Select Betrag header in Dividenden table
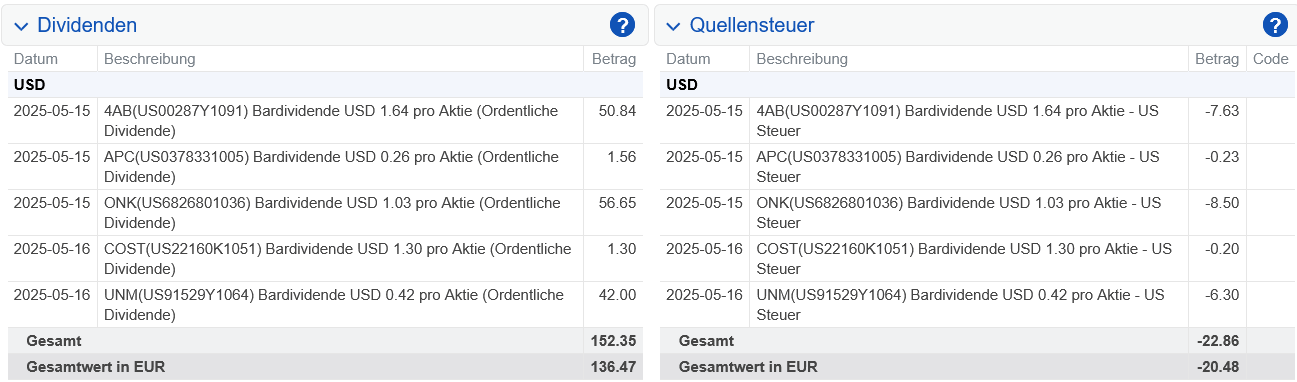The height and width of the screenshot is (382, 1297). 614,59
